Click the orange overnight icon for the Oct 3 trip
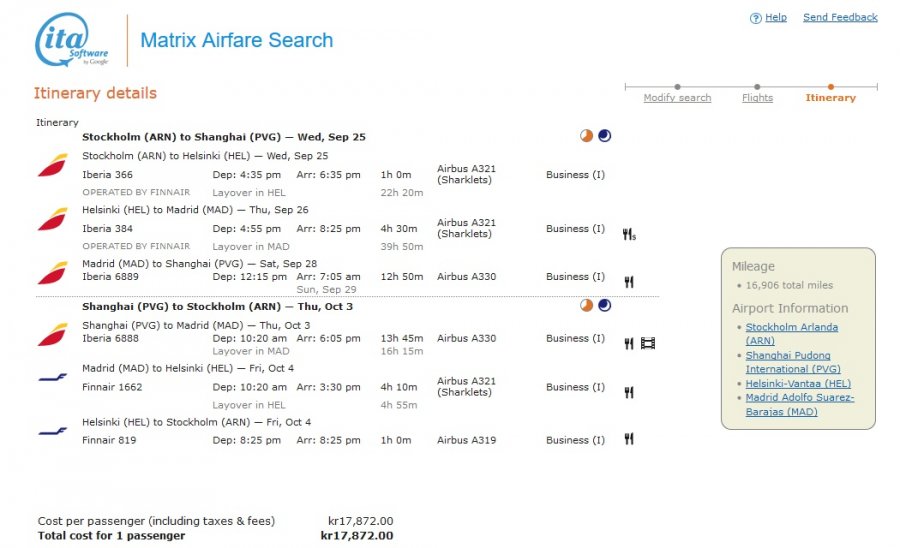 (586, 305)
